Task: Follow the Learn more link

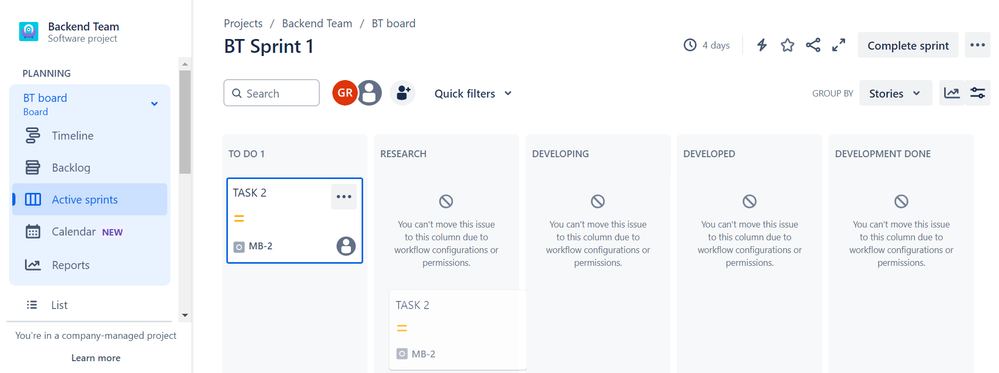Action: coord(96,358)
